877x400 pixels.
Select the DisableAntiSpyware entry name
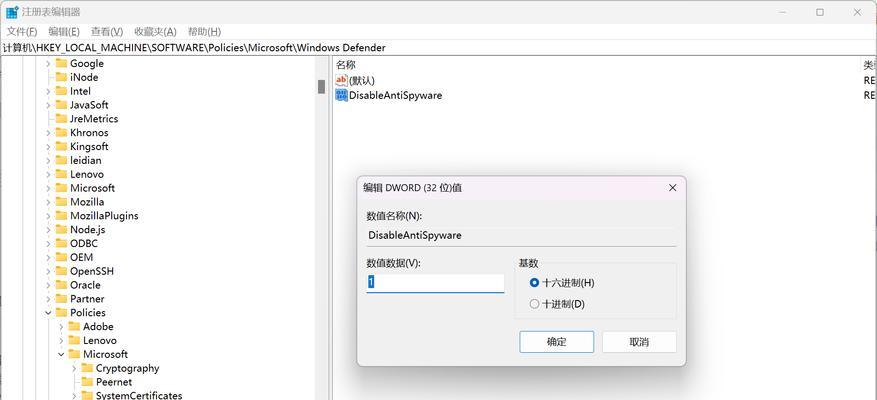click(395, 96)
